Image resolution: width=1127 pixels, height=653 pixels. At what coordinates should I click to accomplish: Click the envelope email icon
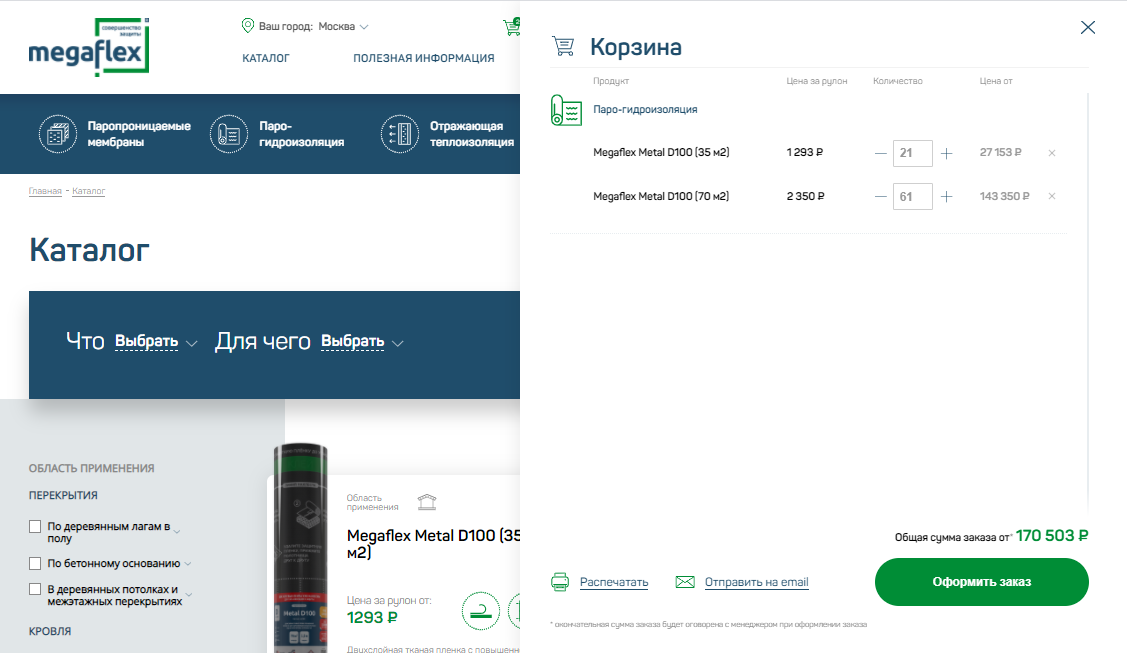coord(685,582)
